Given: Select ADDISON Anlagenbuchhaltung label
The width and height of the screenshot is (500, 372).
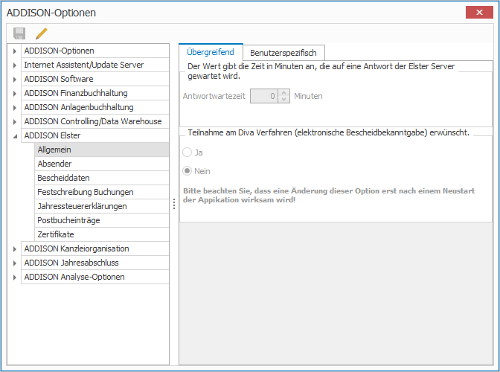Looking at the screenshot, I should click(x=79, y=107).
